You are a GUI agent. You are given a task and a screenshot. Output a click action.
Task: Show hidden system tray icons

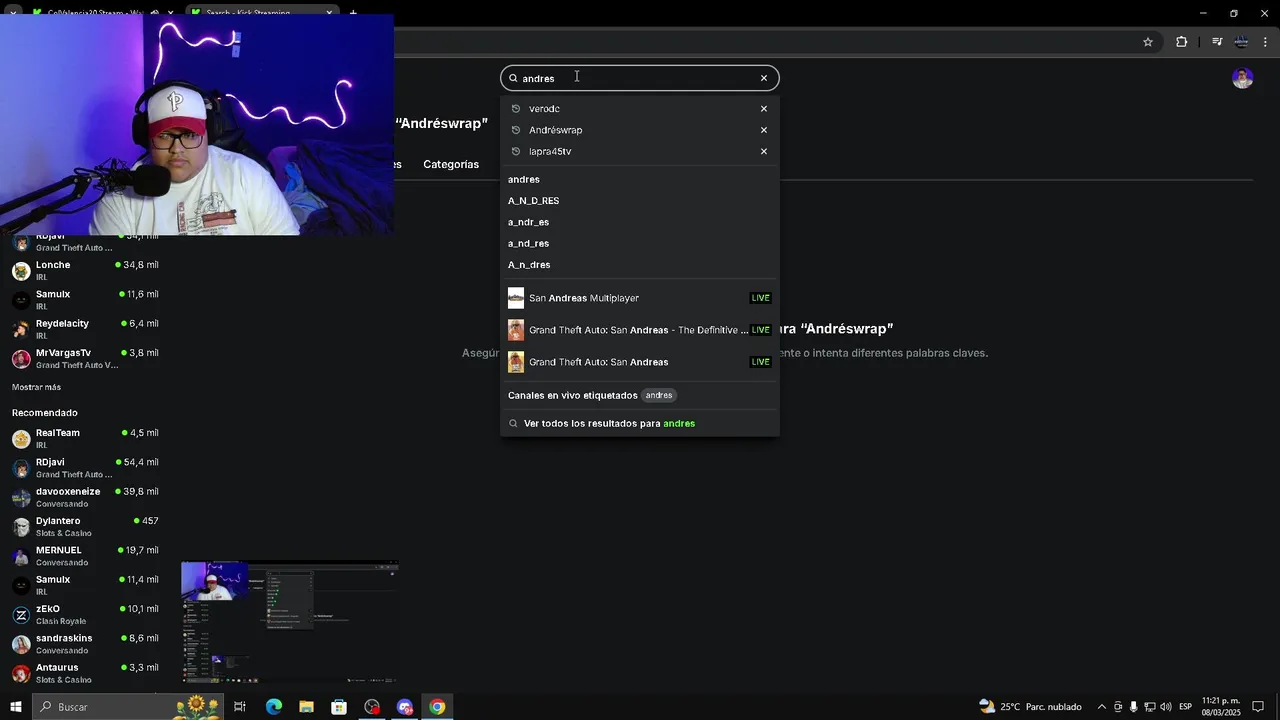(x=1102, y=707)
